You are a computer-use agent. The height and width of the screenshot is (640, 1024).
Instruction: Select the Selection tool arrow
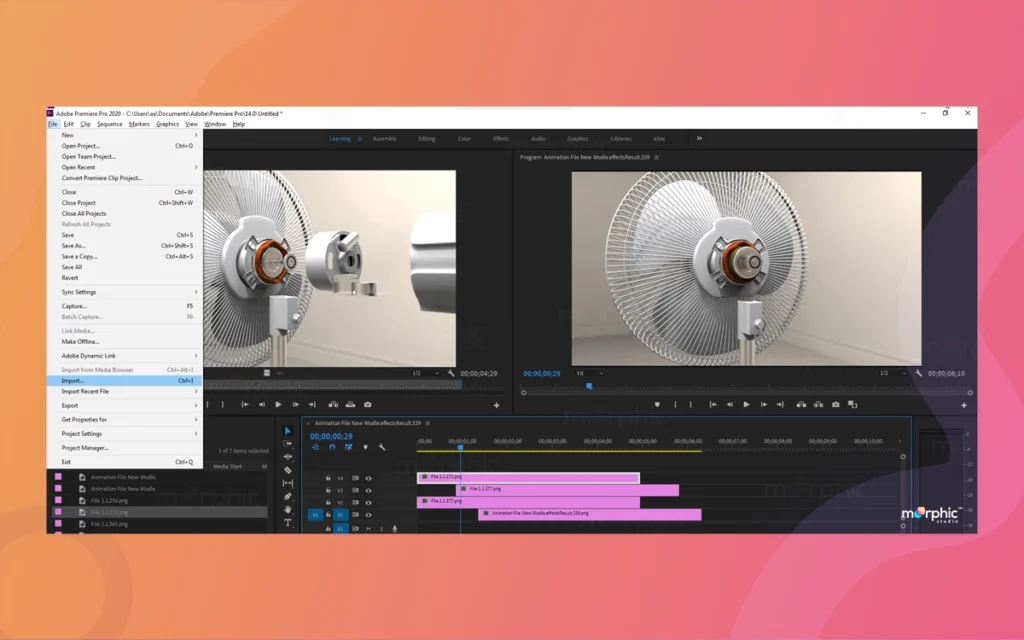288,431
